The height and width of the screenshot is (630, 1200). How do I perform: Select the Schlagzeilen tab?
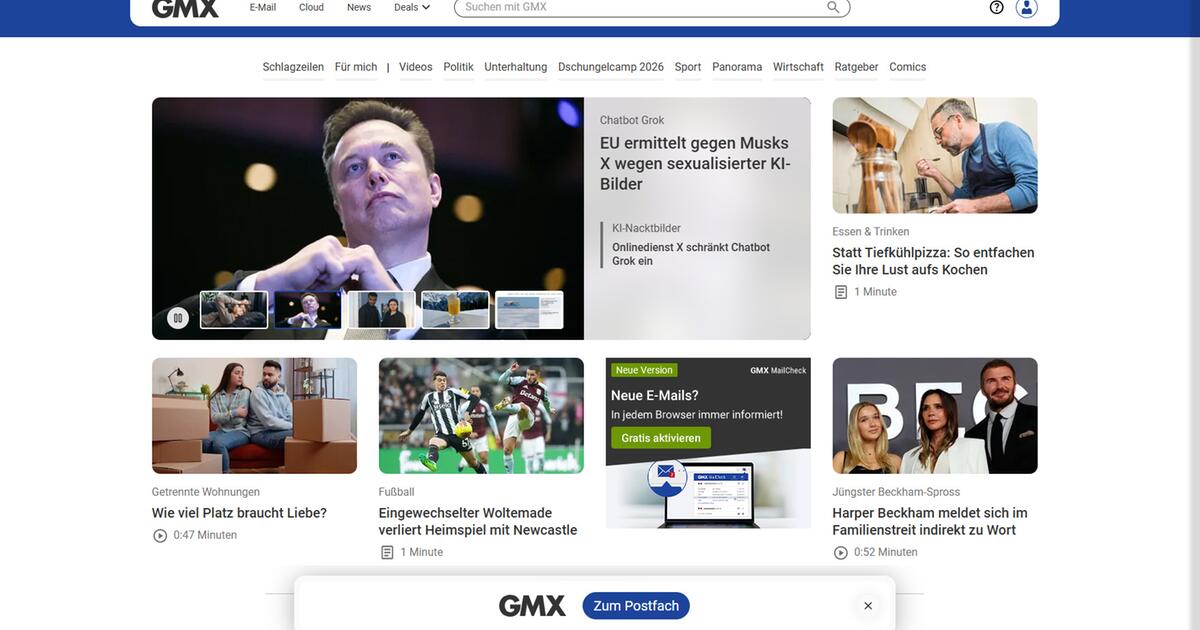pyautogui.click(x=293, y=67)
